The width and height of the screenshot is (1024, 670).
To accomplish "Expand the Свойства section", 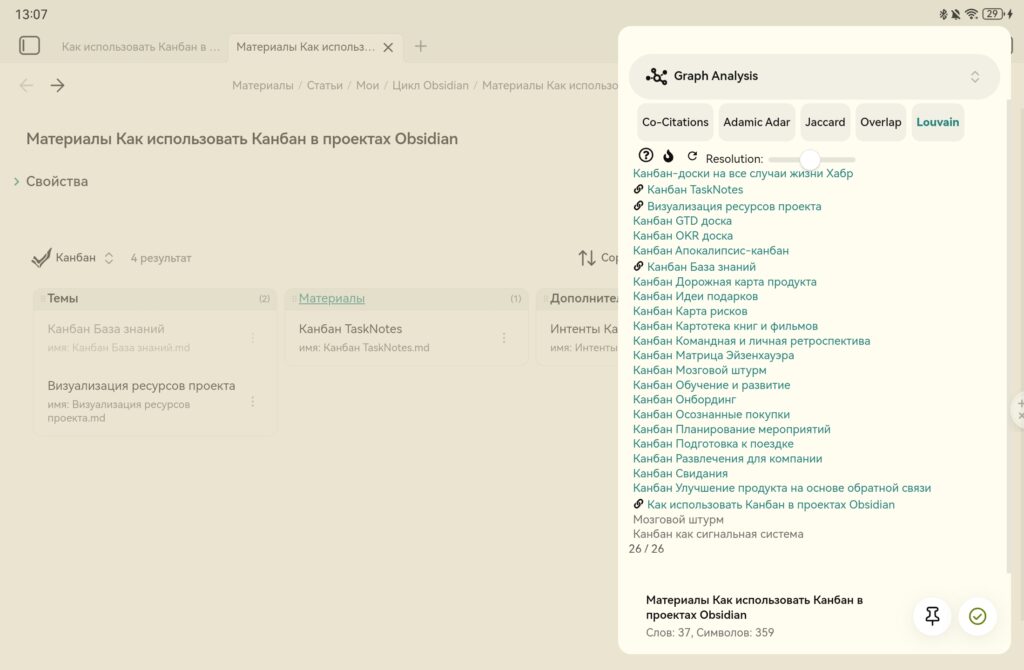I will [14, 182].
